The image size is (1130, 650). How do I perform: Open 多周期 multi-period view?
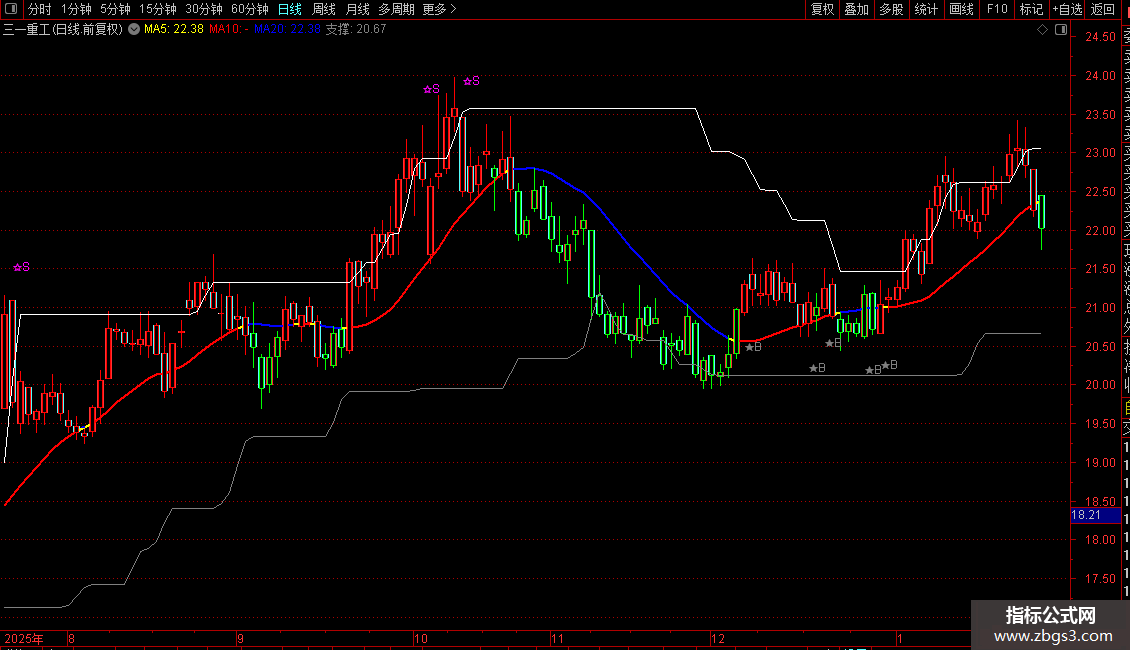click(396, 9)
